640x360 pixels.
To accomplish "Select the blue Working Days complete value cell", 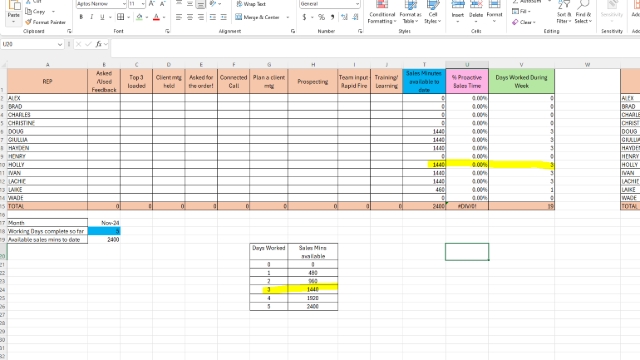I will (104, 231).
